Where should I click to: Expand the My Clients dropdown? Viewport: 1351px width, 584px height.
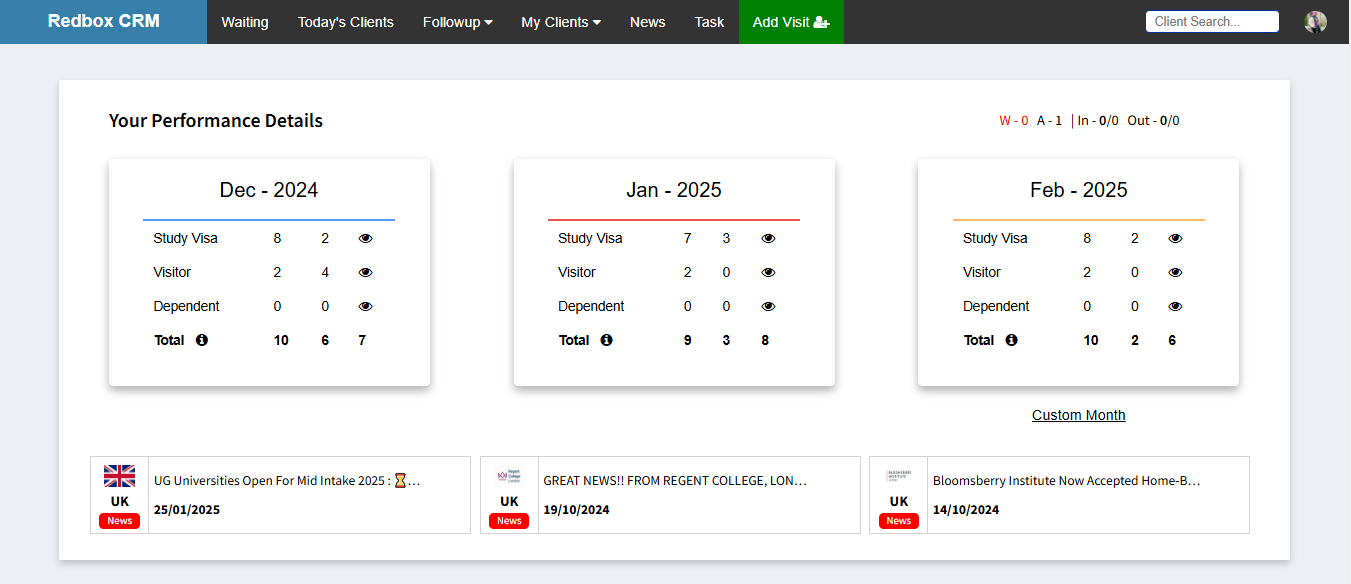[561, 22]
